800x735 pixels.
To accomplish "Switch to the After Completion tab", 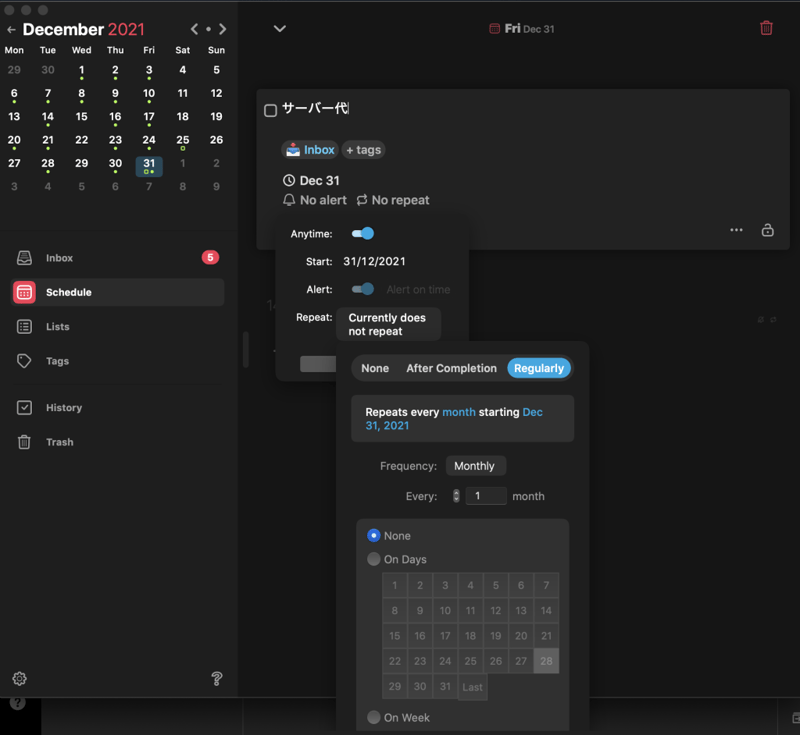I will [451, 368].
